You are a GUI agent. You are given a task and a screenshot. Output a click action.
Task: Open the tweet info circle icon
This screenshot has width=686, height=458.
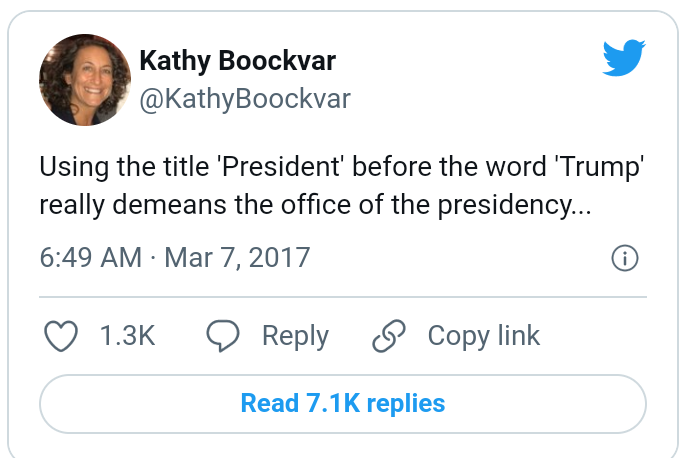click(624, 258)
